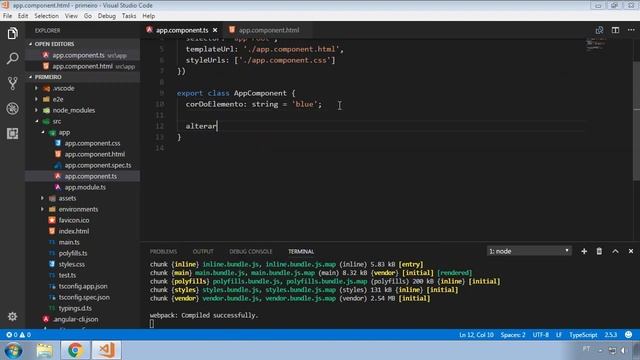Image resolution: width=640 pixels, height=360 pixels.
Task: Select language mode TypeScript in status bar
Action: (x=583, y=335)
